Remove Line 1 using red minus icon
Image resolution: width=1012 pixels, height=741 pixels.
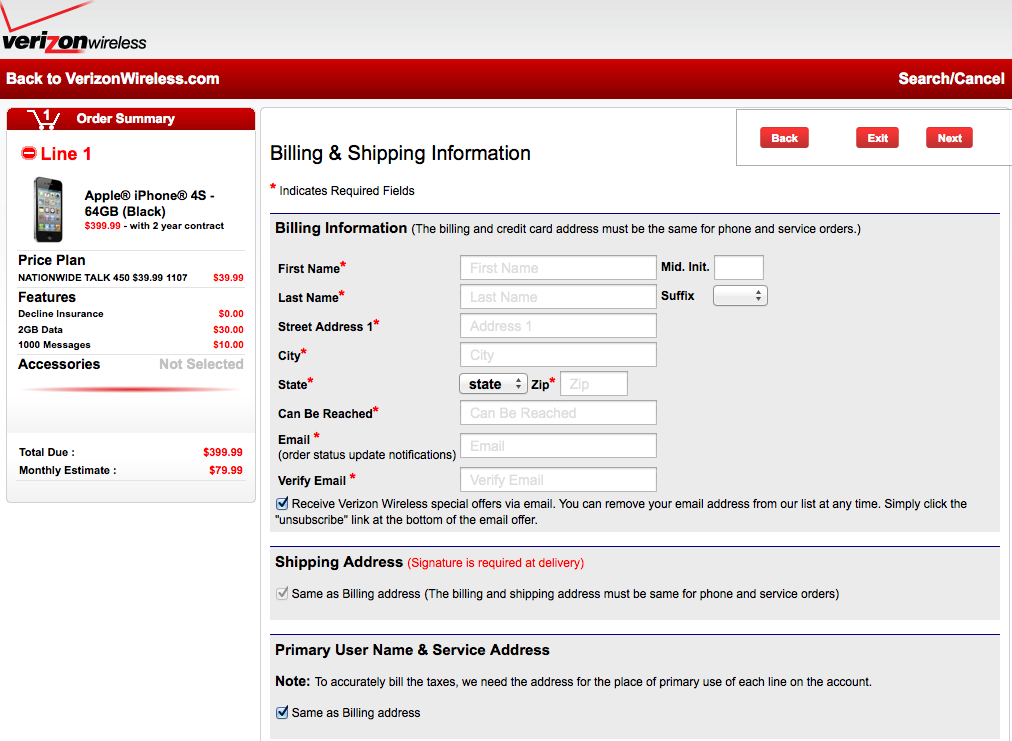click(29, 153)
